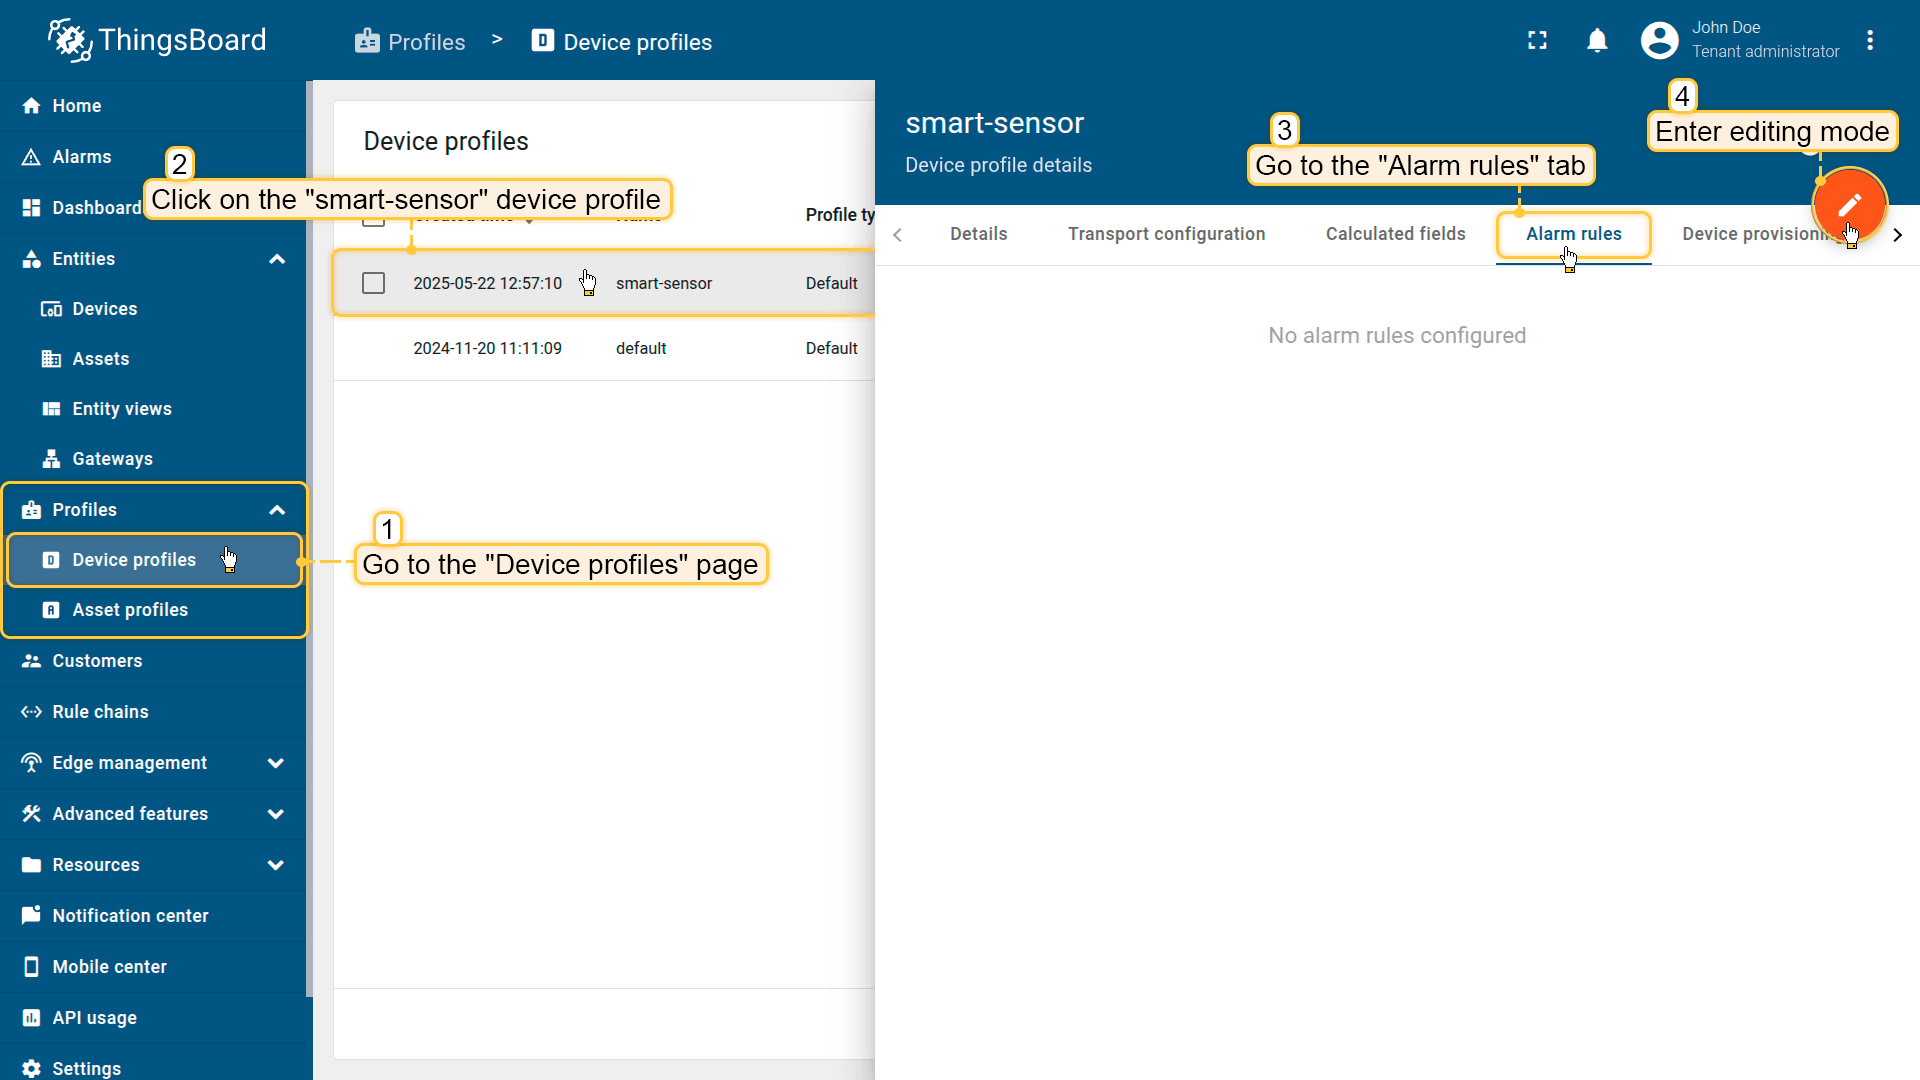Open the three-dot user menu

(1870, 40)
